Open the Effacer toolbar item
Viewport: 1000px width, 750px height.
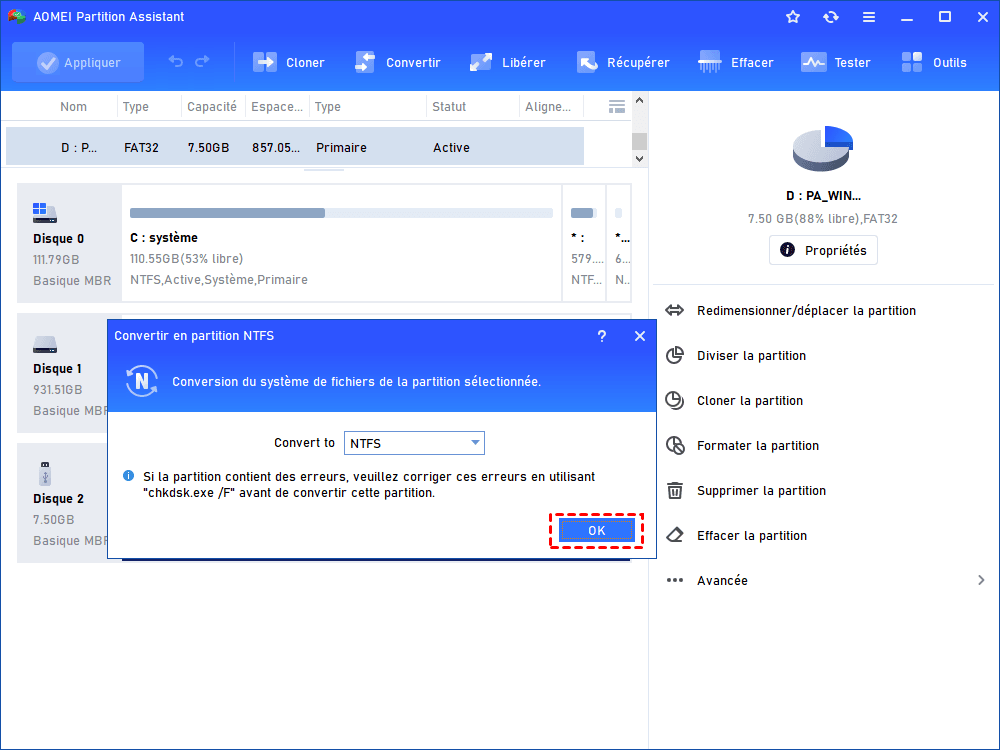point(735,62)
